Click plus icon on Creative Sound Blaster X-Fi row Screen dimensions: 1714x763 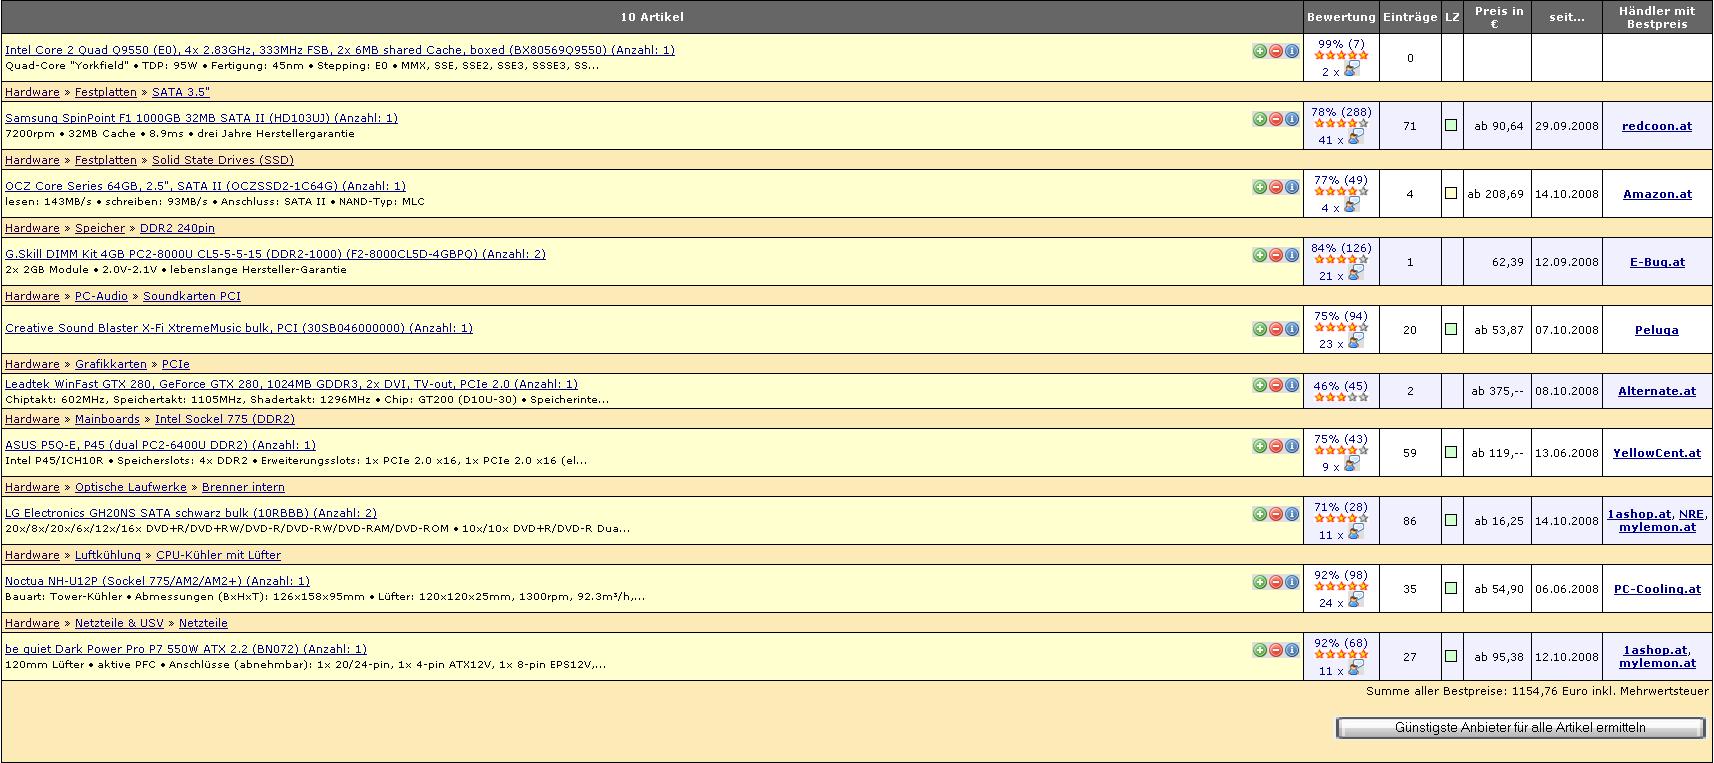coord(1260,328)
